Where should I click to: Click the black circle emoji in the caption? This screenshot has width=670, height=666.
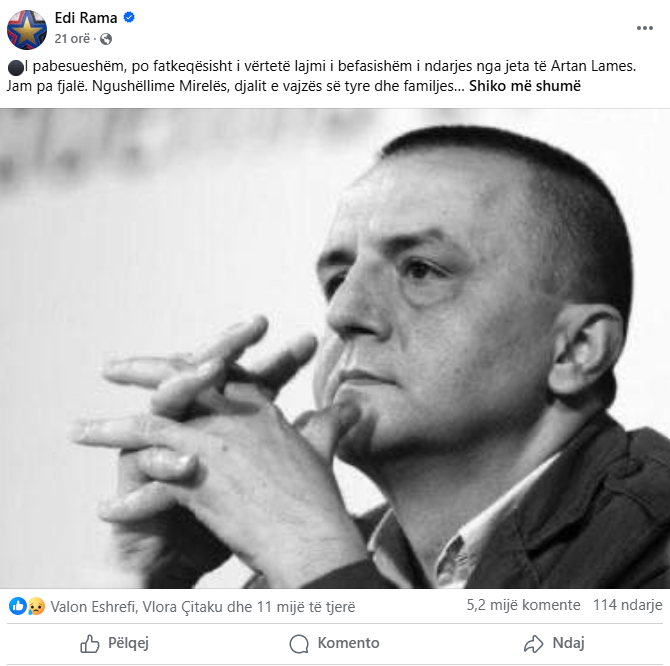(14, 66)
